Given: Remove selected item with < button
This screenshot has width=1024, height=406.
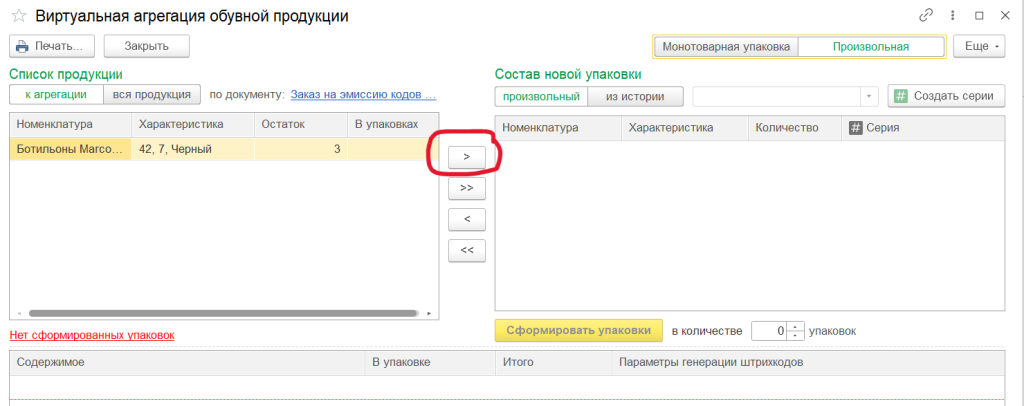Looking at the screenshot, I should 467,219.
